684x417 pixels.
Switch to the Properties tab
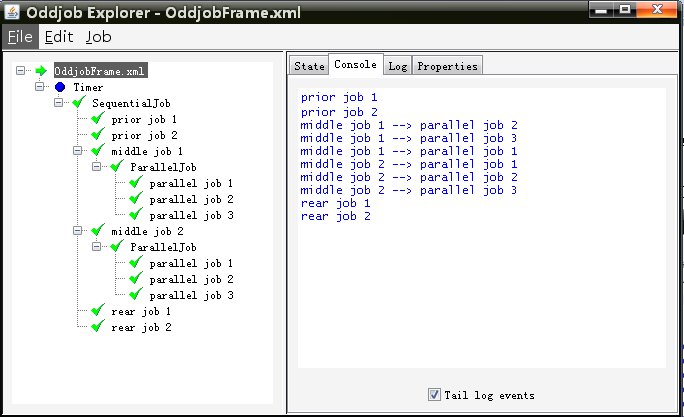[447, 66]
